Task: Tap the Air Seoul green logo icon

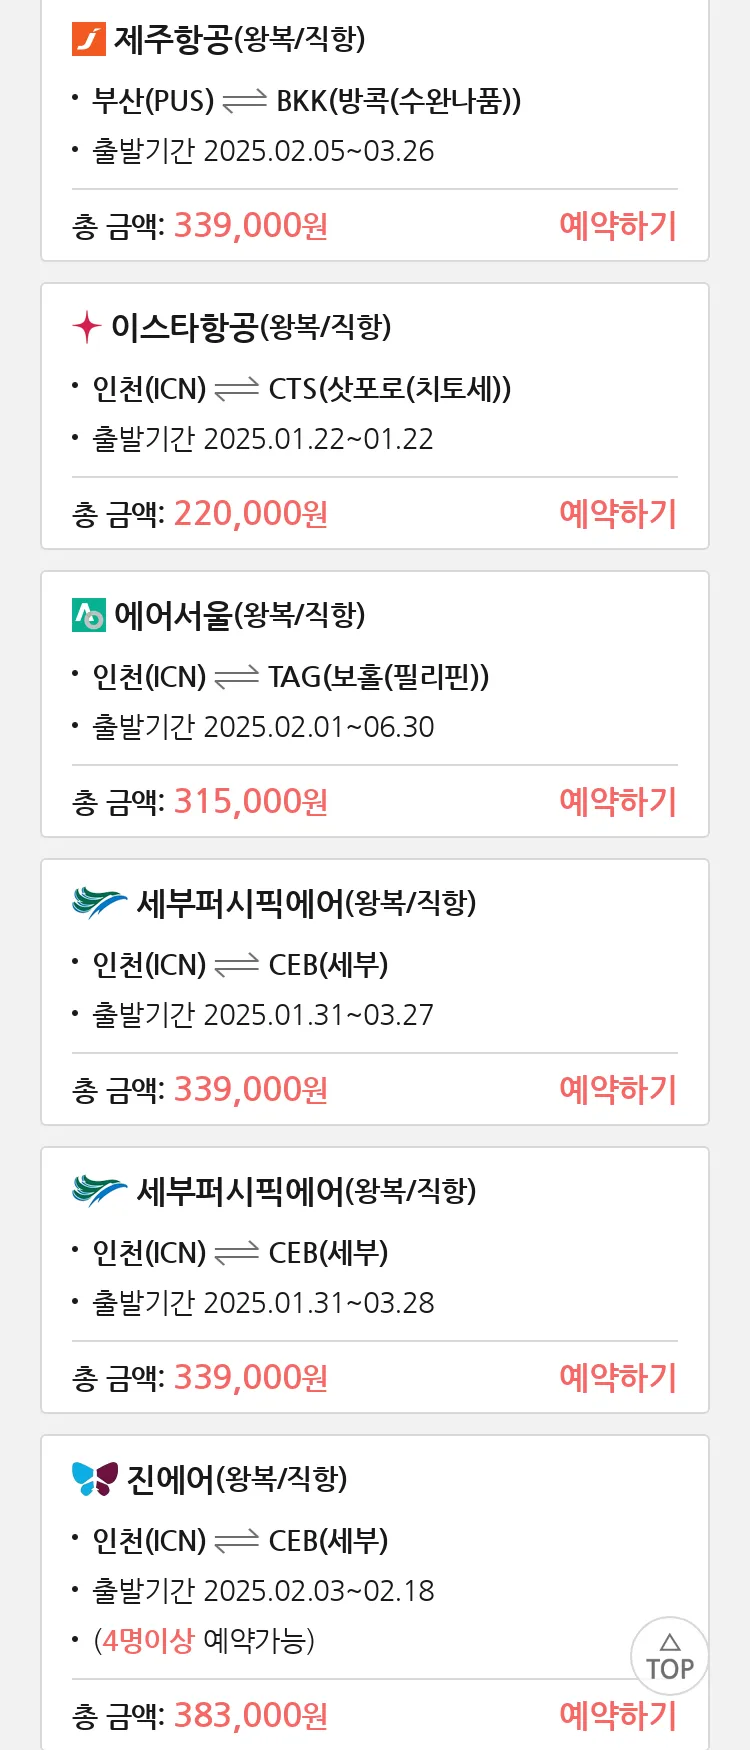Action: [x=89, y=615]
